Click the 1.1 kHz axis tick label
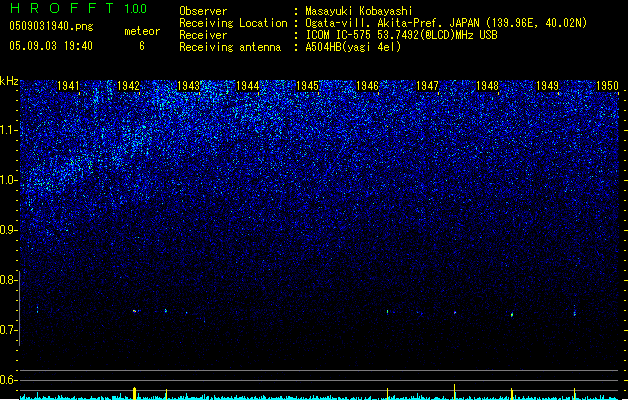This screenshot has height=400, width=629. [x=8, y=130]
